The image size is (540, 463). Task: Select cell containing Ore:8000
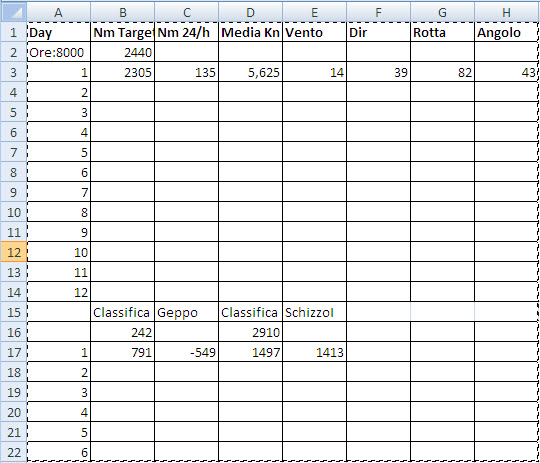pyautogui.click(x=59, y=52)
